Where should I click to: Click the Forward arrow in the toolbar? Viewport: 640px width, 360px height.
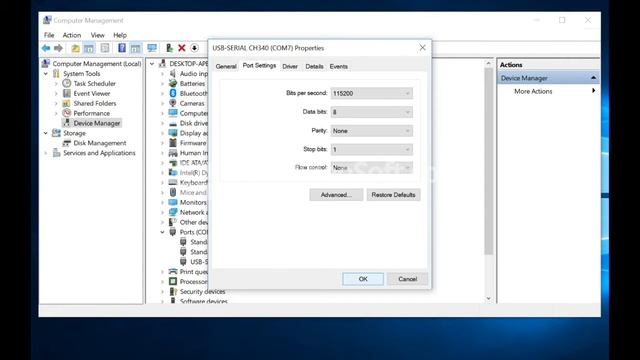pyautogui.click(x=58, y=48)
